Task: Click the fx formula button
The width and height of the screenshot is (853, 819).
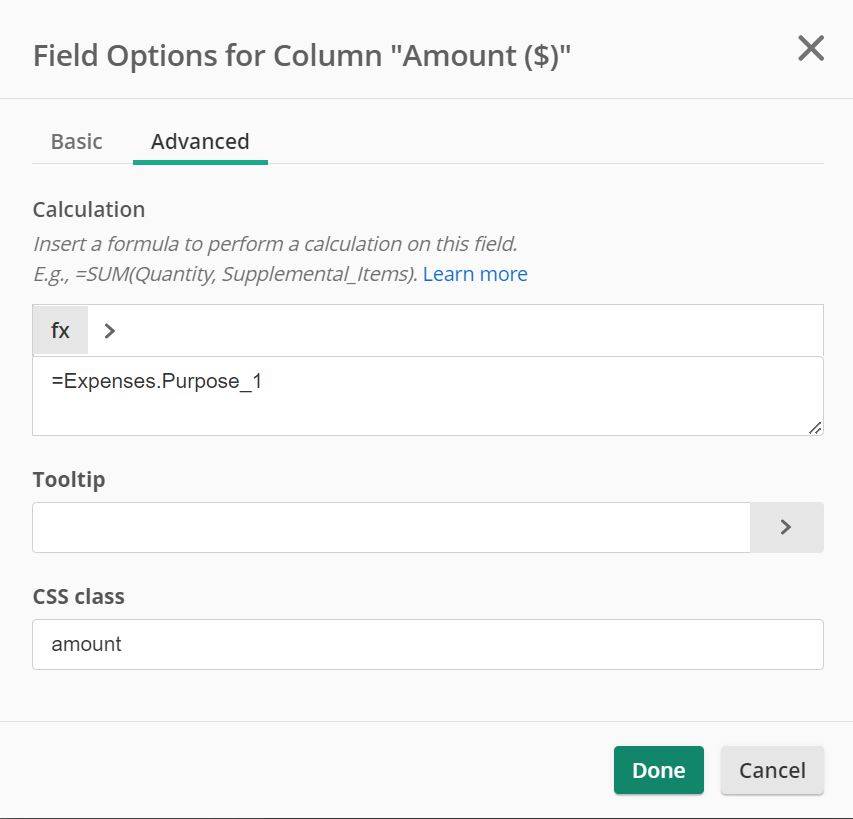Action: (x=60, y=331)
